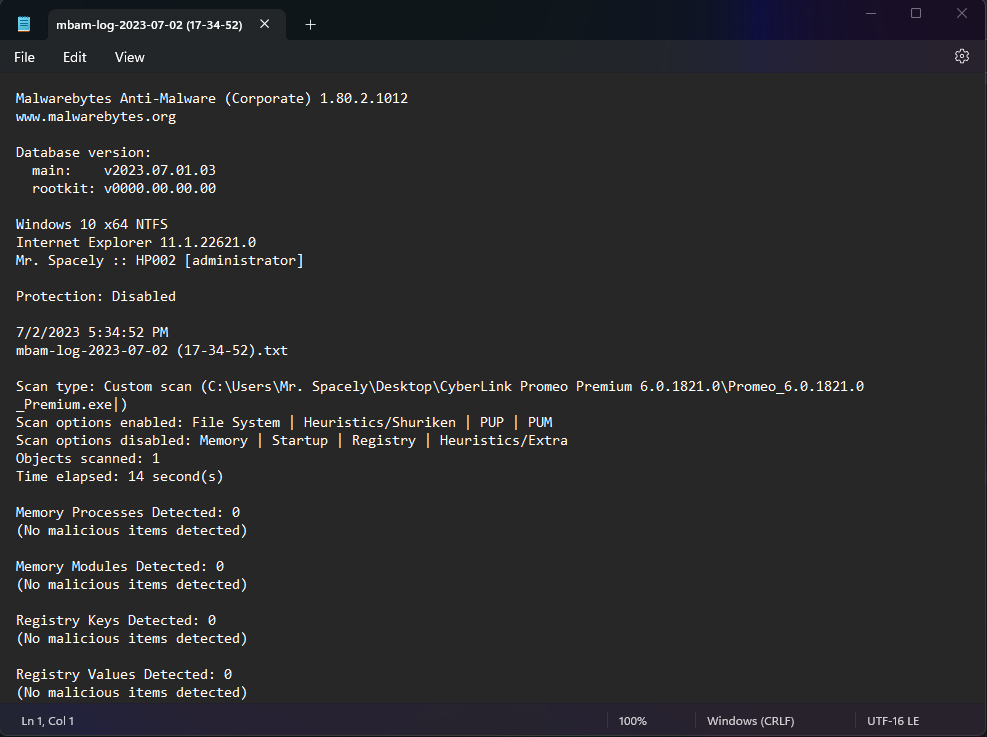Click the 'Database version:' line
The image size is (987, 737).
pos(83,153)
